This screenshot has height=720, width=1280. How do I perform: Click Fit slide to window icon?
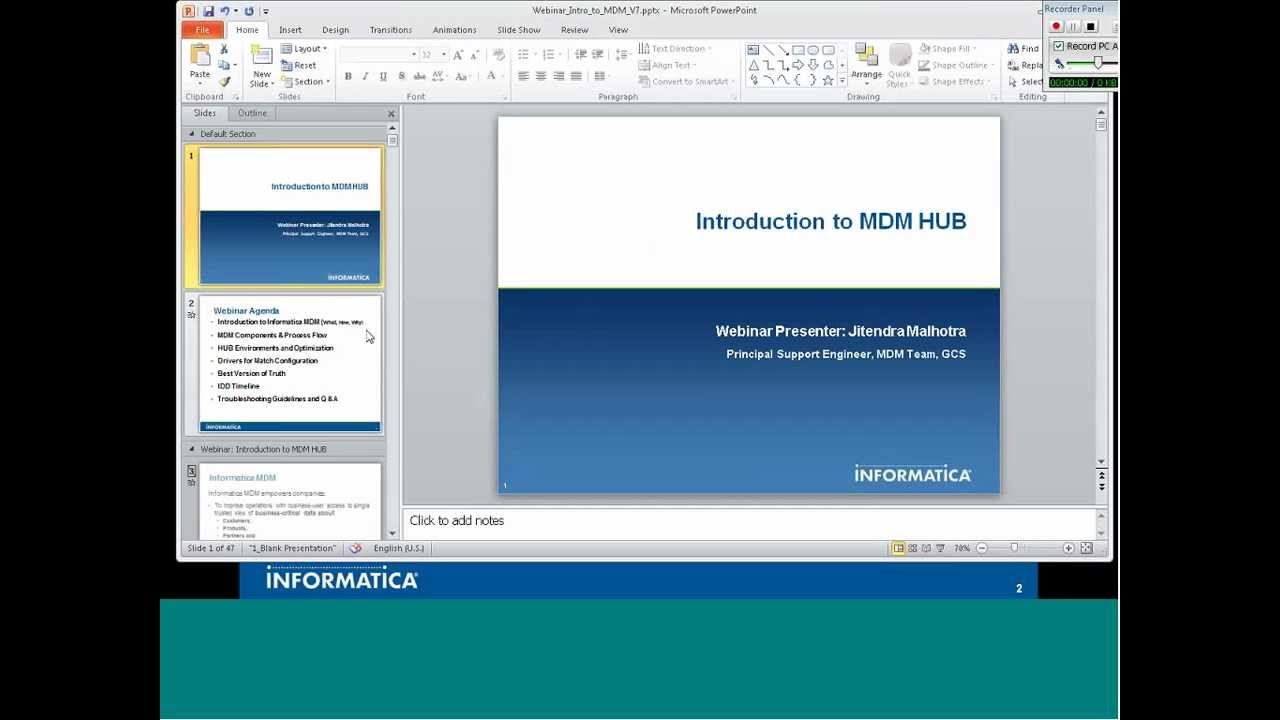click(1087, 548)
